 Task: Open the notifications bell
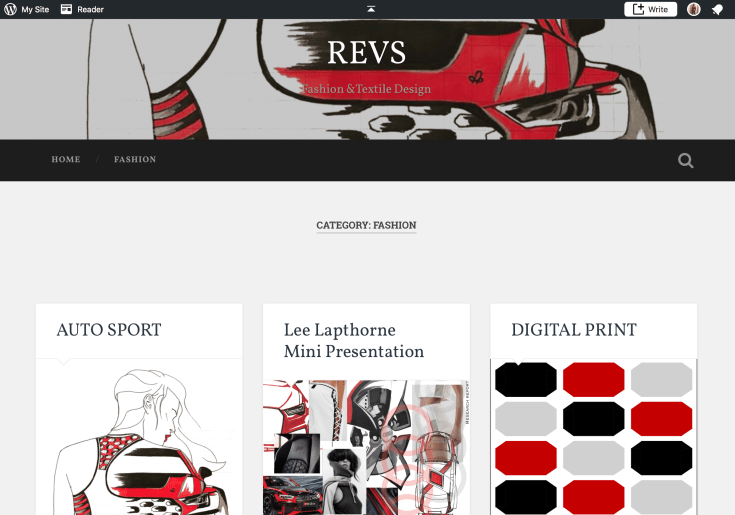[x=717, y=9]
